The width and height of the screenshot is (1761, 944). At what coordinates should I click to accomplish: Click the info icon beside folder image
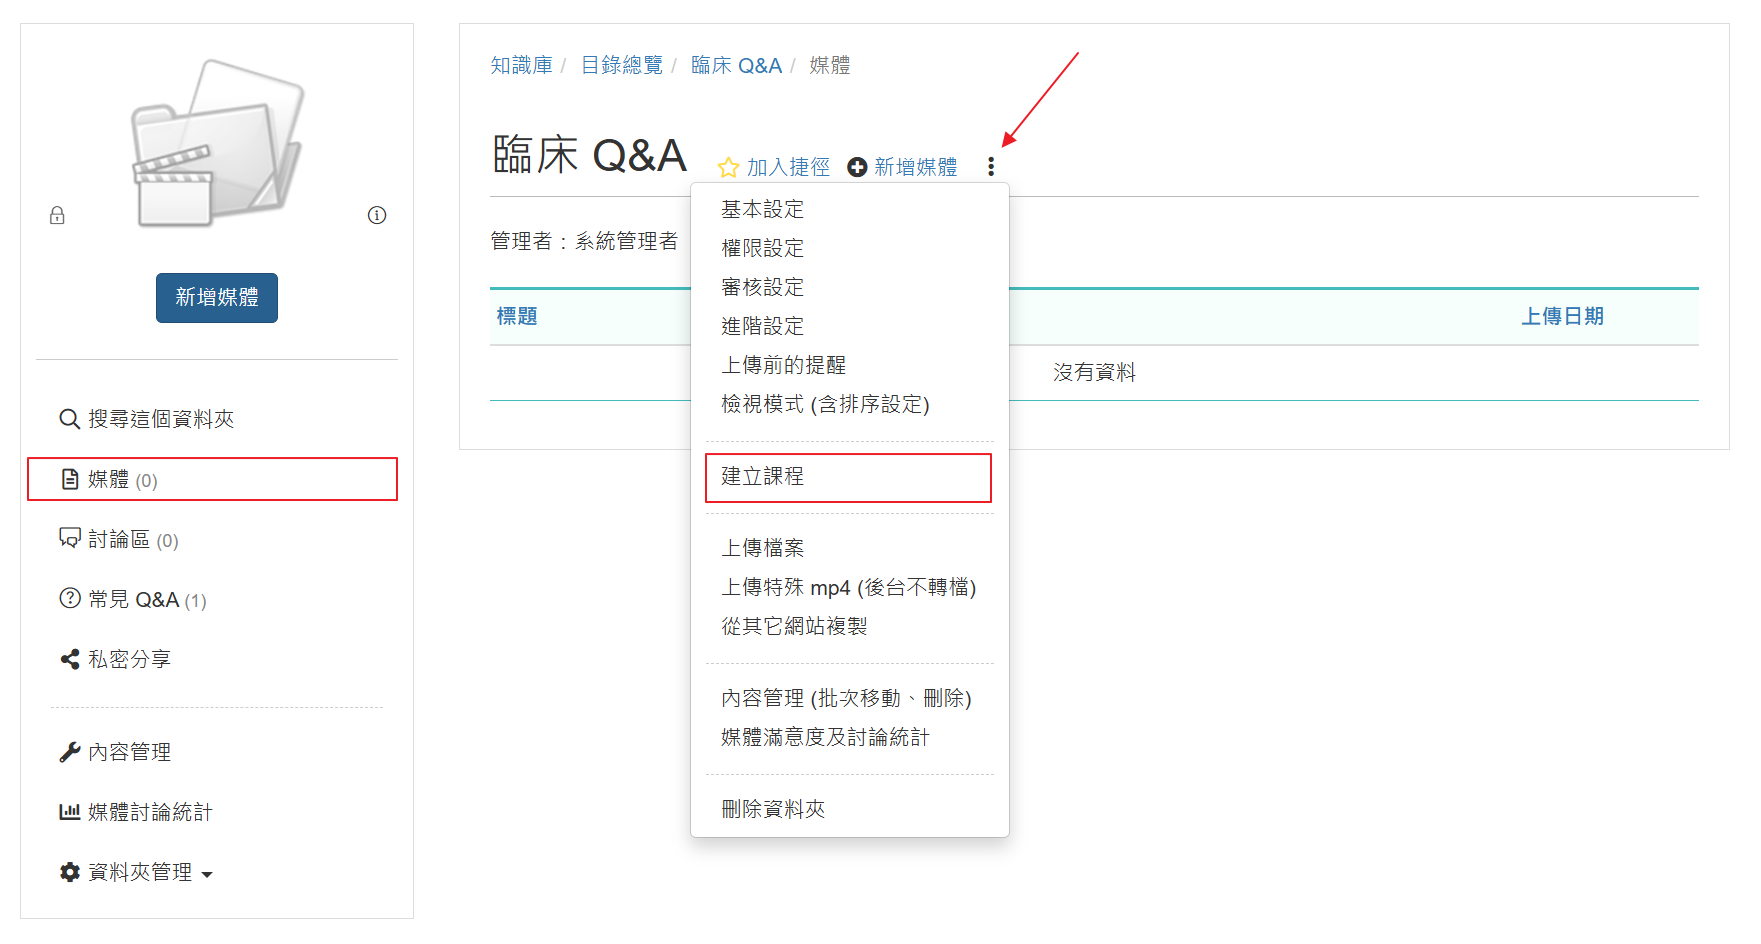(x=377, y=215)
